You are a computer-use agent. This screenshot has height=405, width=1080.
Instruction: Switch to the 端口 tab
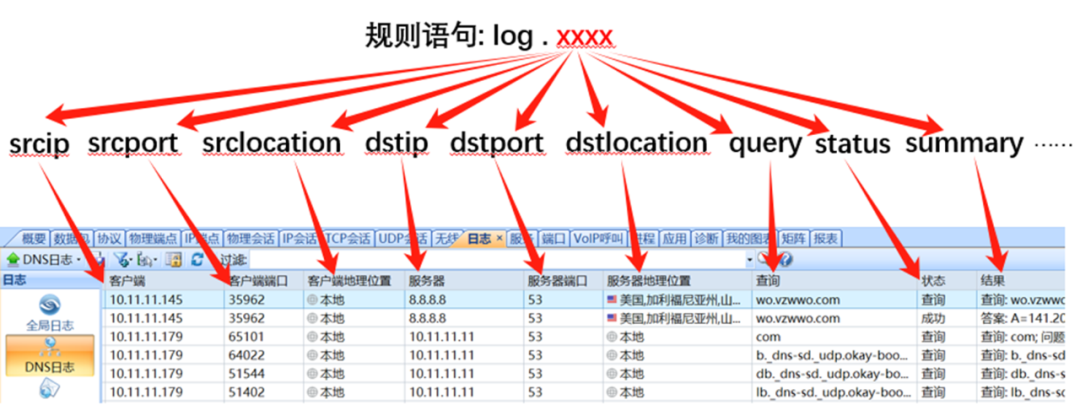coord(553,239)
